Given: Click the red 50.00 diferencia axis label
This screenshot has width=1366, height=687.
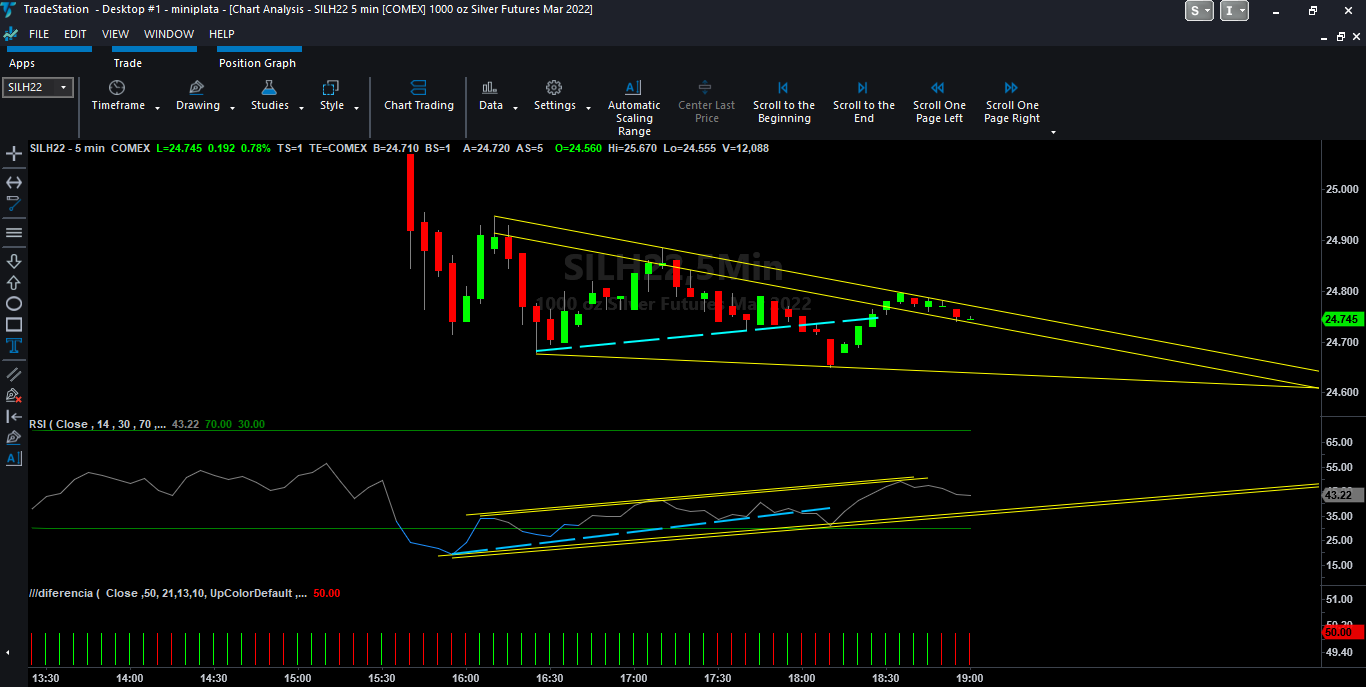Looking at the screenshot, I should tap(1341, 632).
